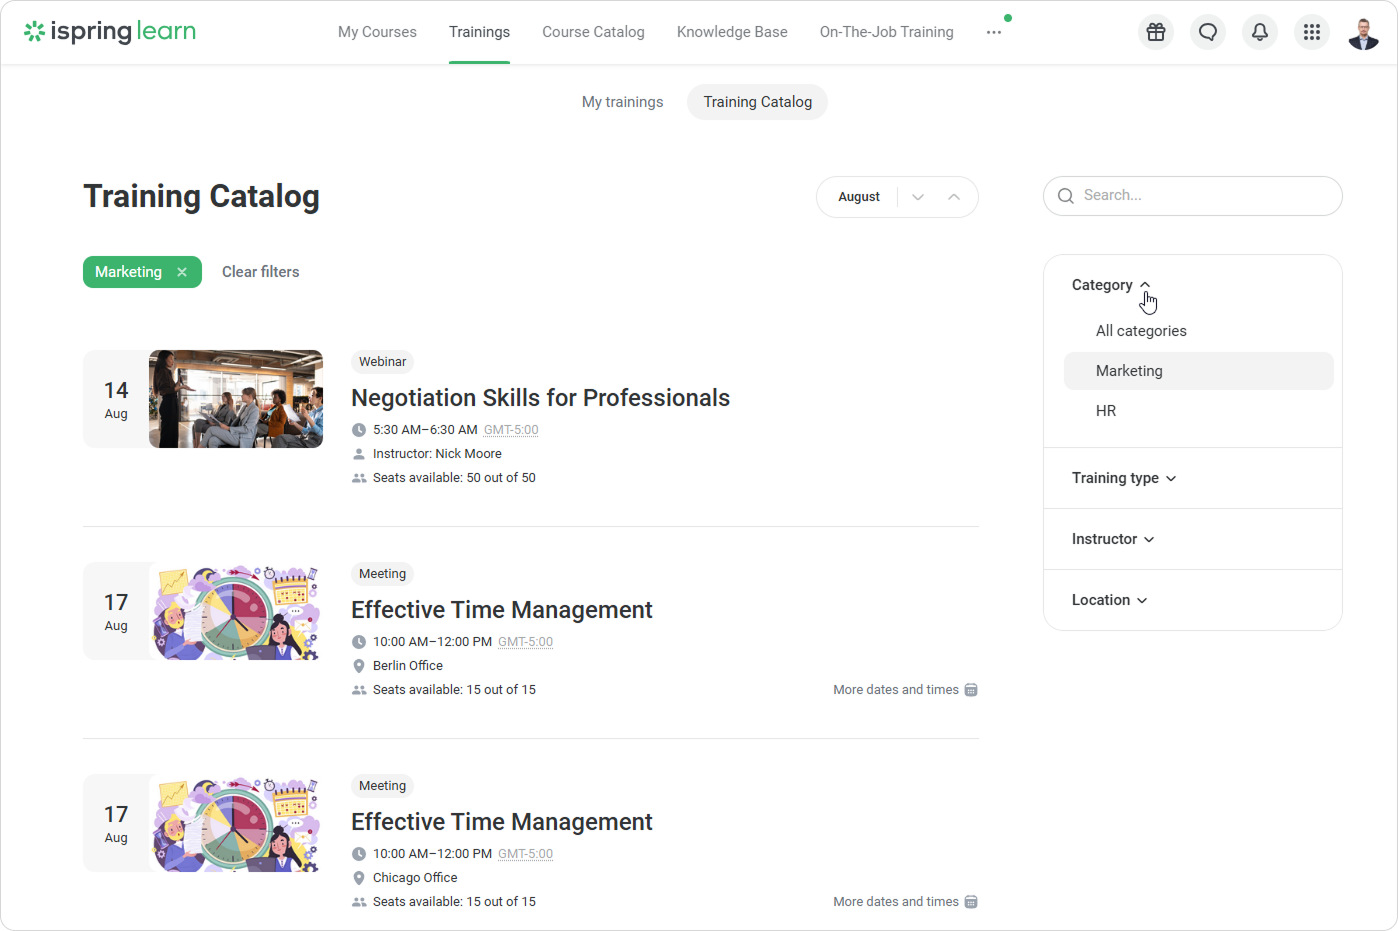
Task: Select the Marketing category option
Action: pyautogui.click(x=1199, y=371)
